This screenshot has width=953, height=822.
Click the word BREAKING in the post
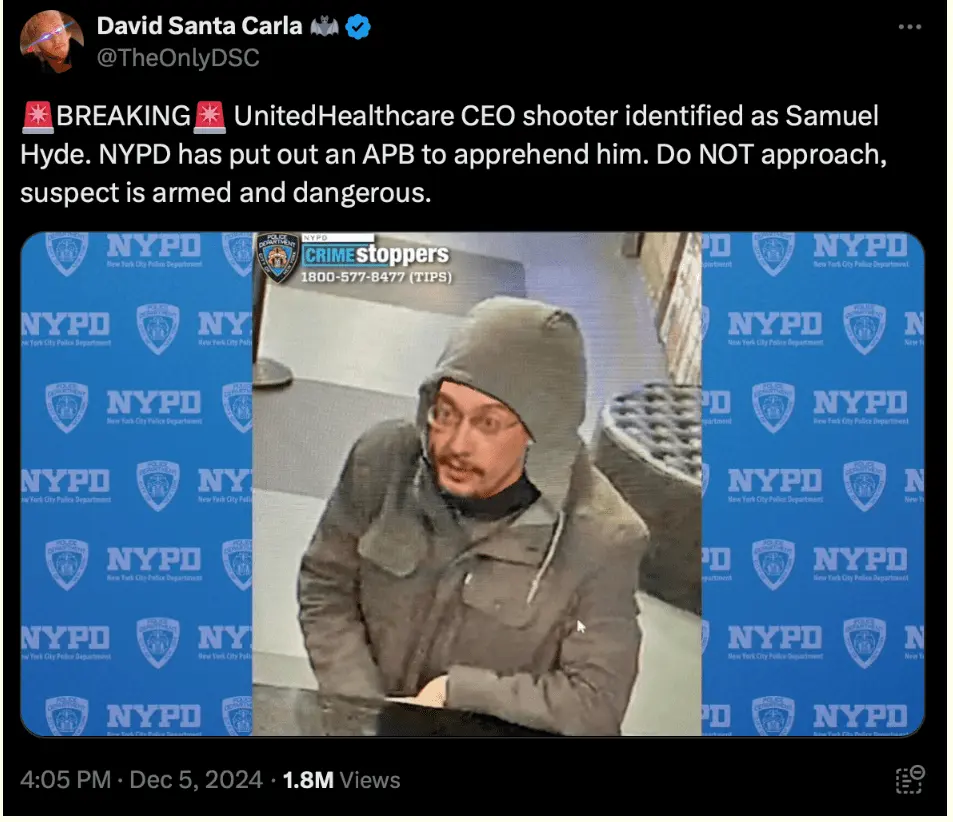pyautogui.click(x=123, y=116)
